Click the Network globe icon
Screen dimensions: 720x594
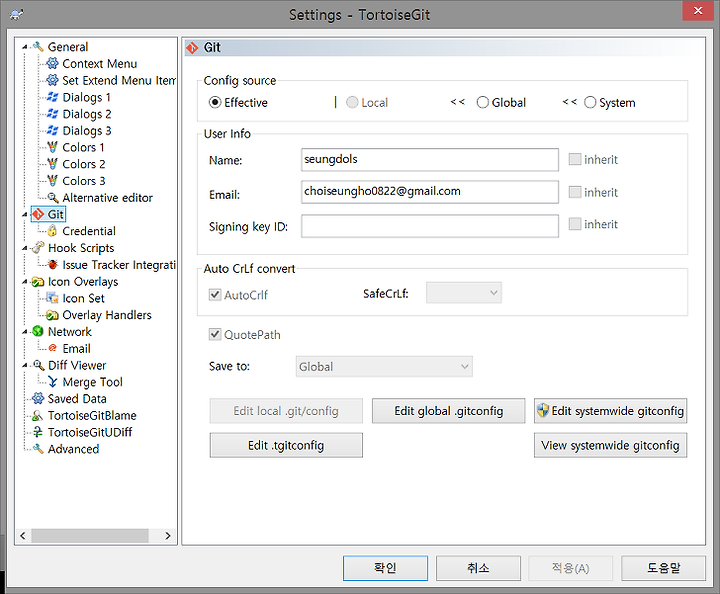coord(38,331)
